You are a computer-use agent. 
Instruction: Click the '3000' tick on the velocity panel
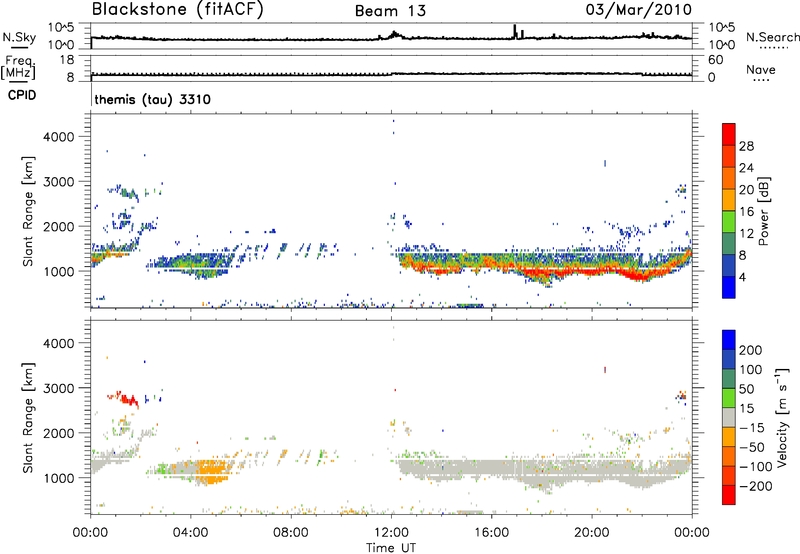point(58,388)
